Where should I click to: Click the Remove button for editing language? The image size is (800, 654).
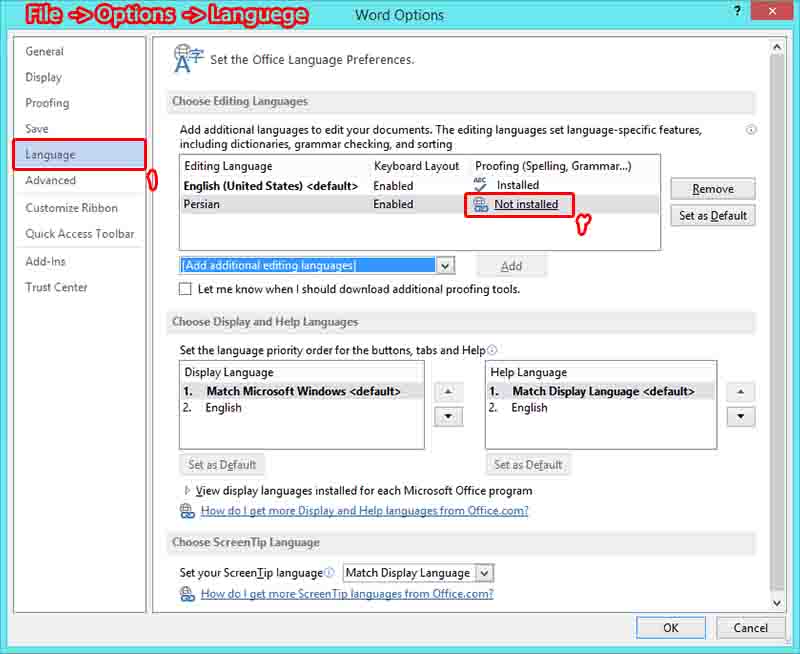[713, 189]
